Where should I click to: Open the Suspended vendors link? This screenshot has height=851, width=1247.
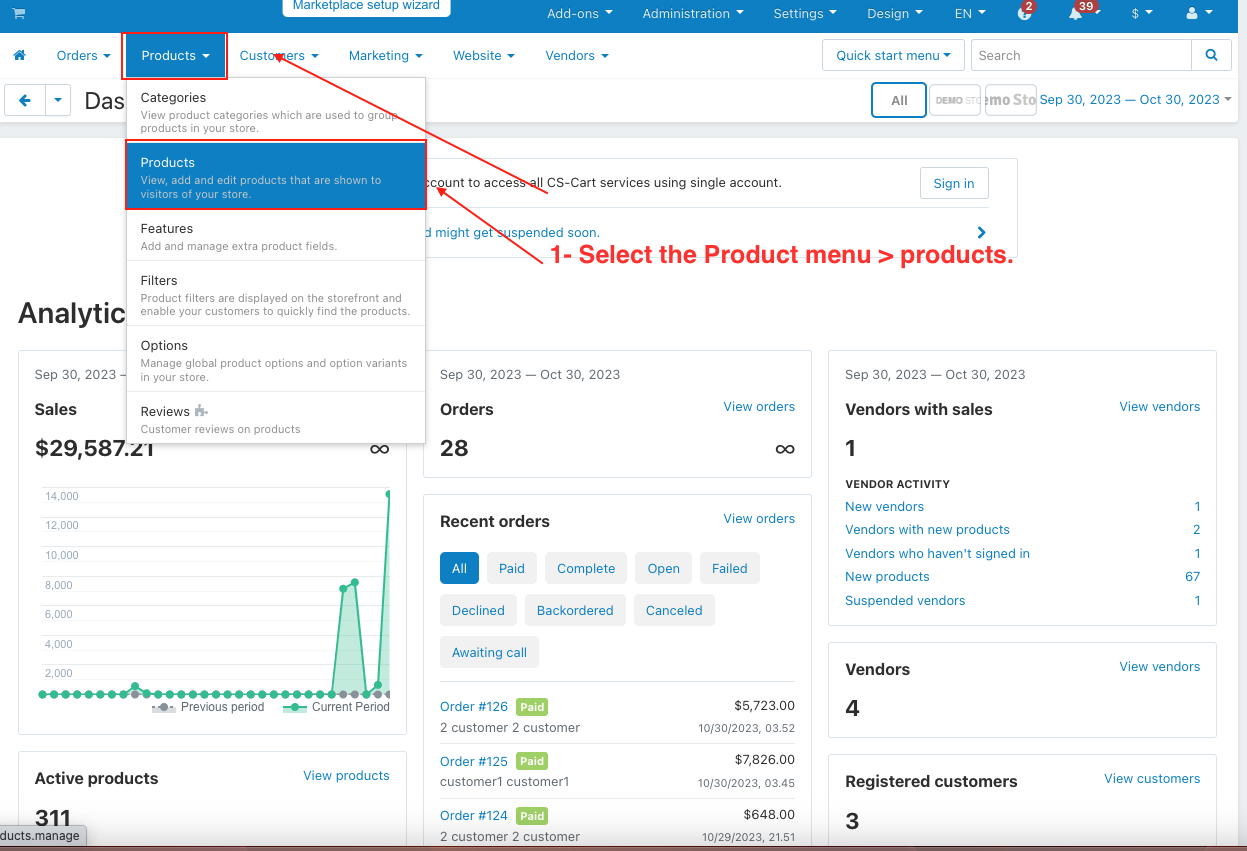point(905,601)
